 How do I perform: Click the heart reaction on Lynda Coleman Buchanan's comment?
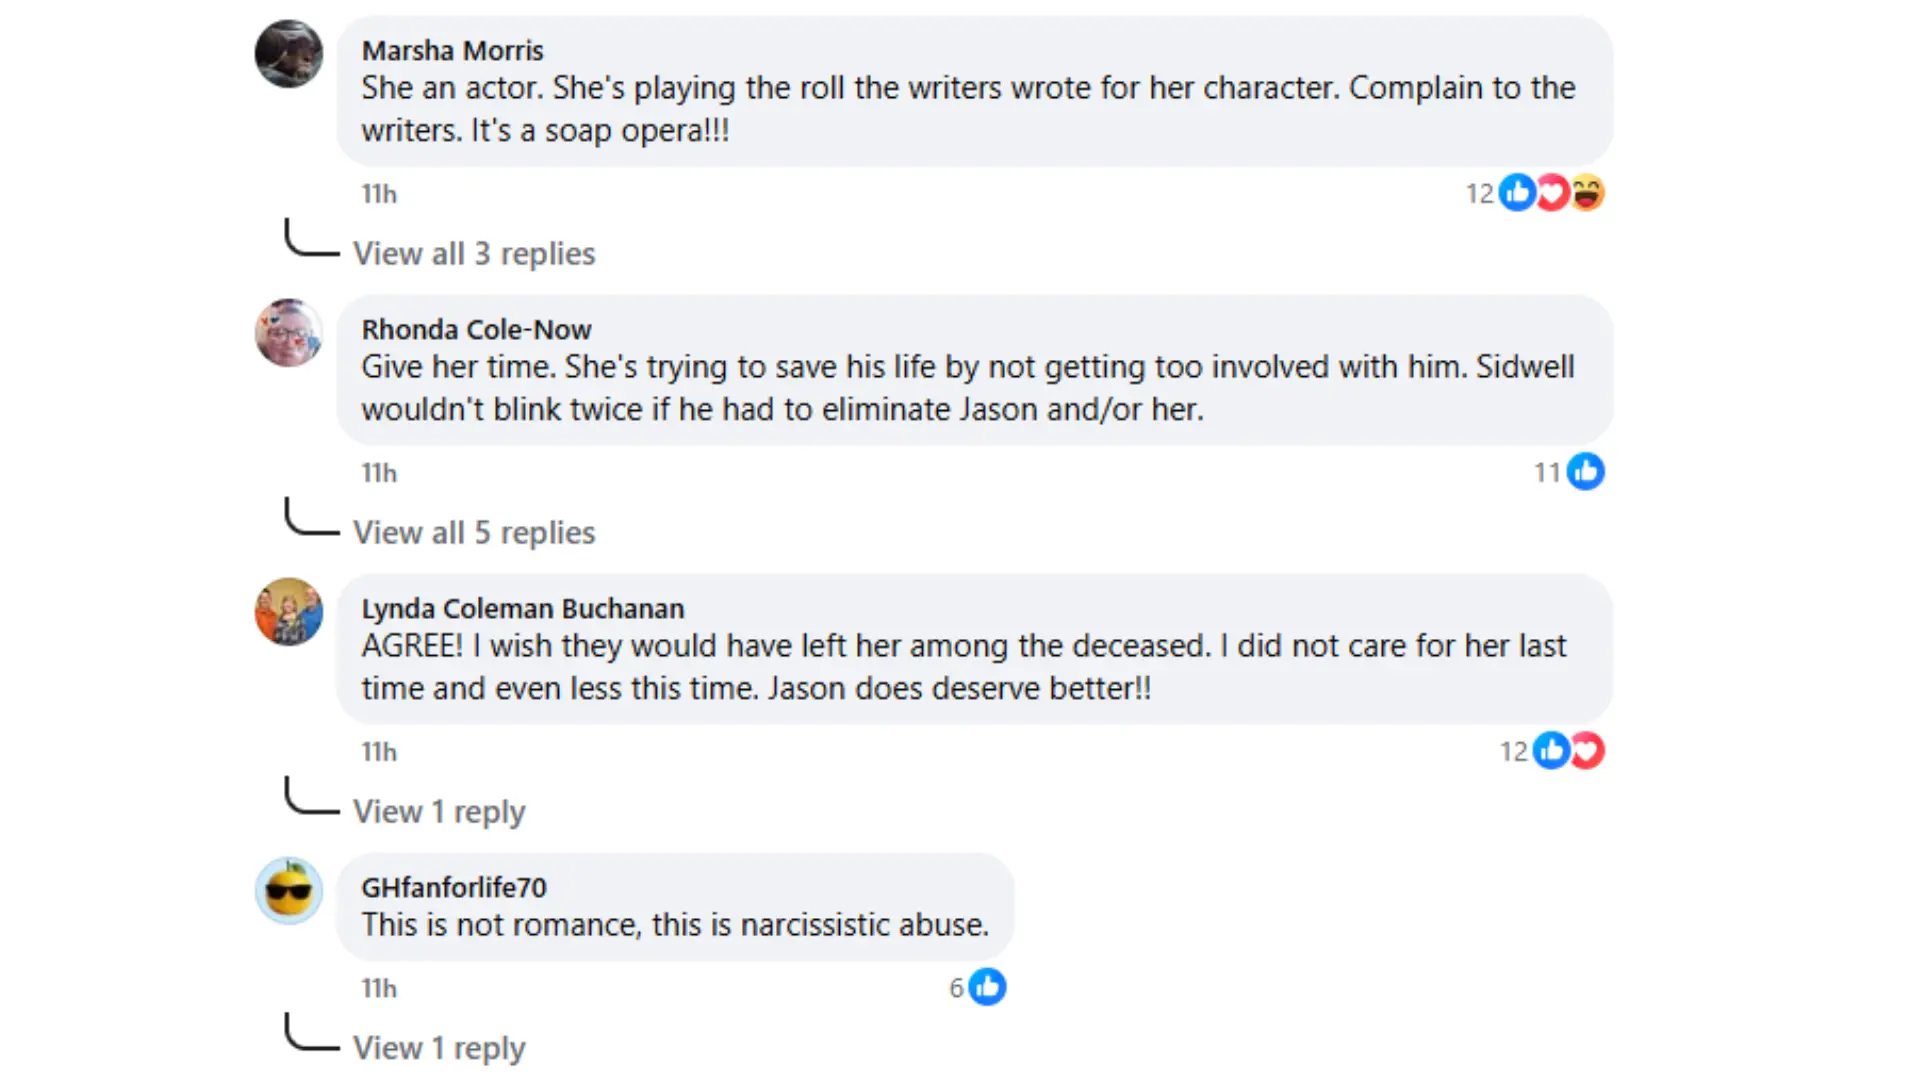point(1587,750)
